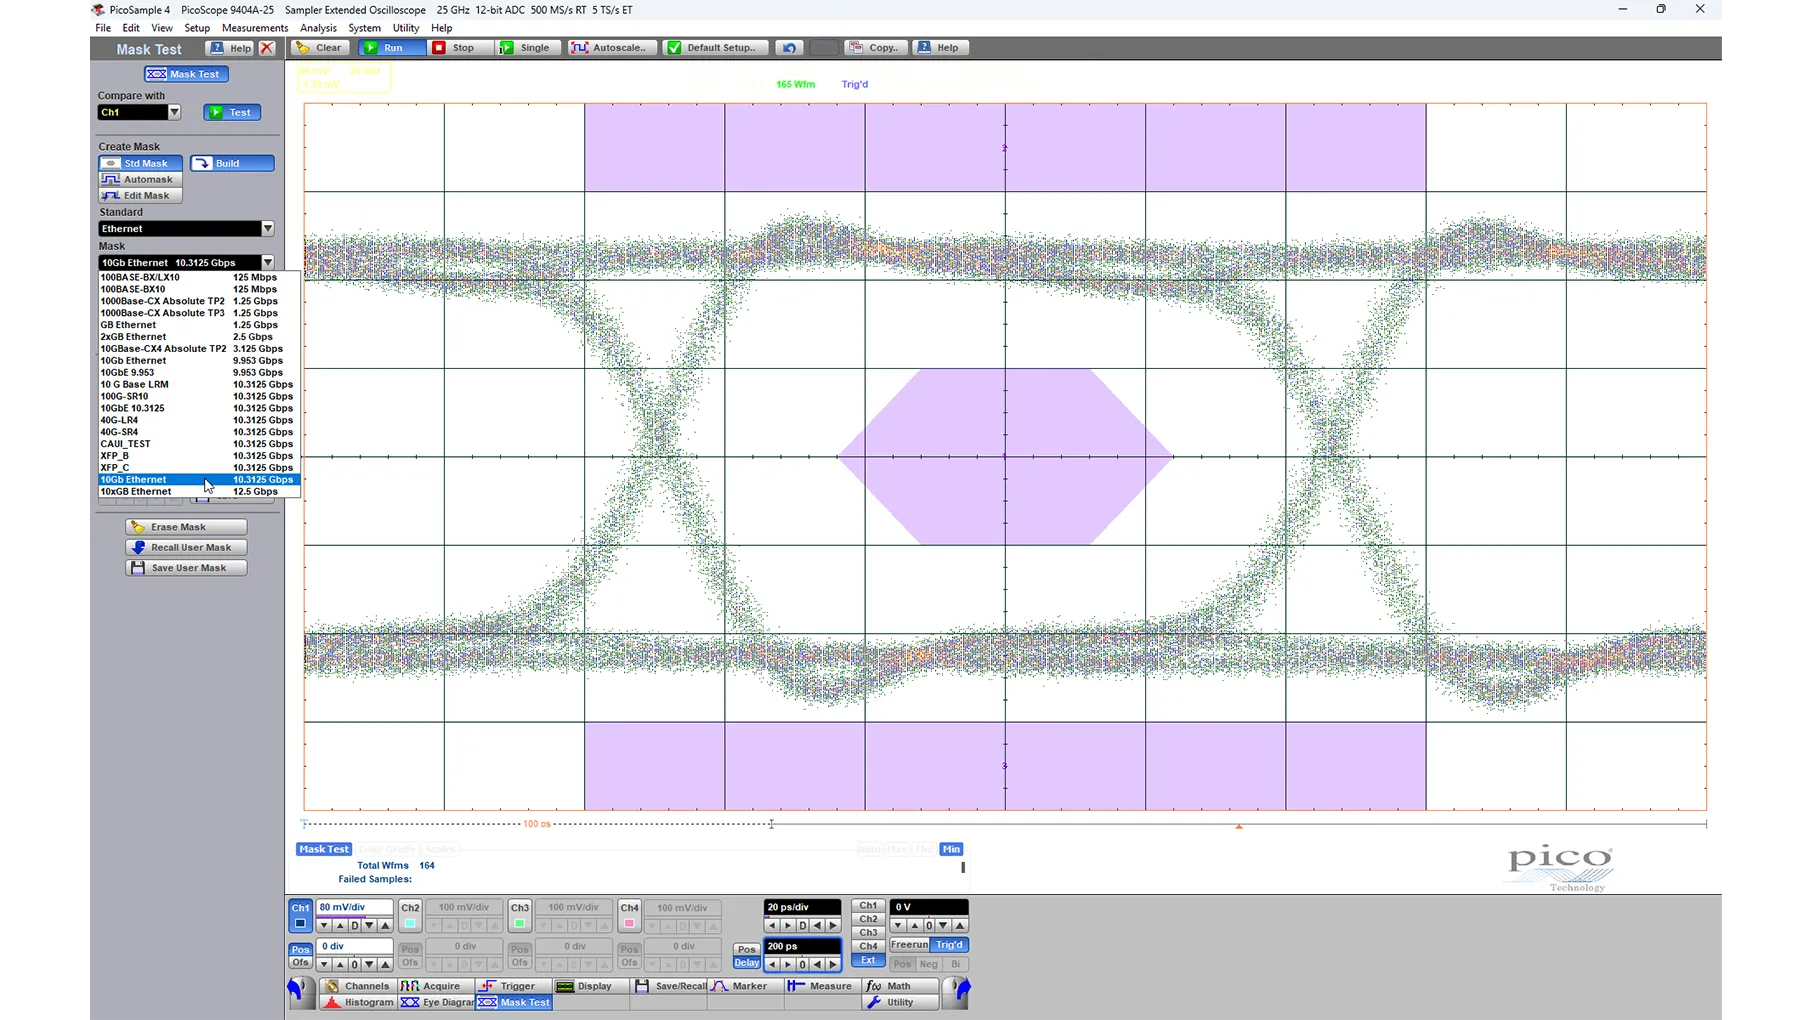
Task: Click the 20 ps/div timebase field
Action: 802,907
